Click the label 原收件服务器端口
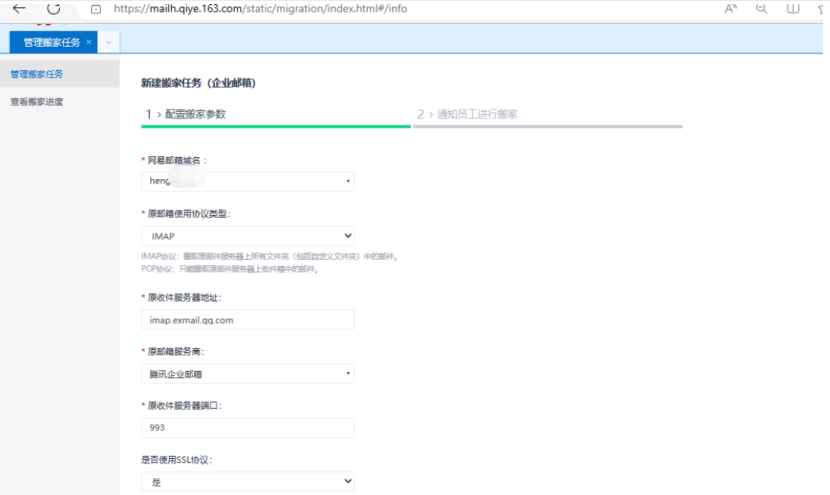830x495 pixels. click(x=184, y=406)
